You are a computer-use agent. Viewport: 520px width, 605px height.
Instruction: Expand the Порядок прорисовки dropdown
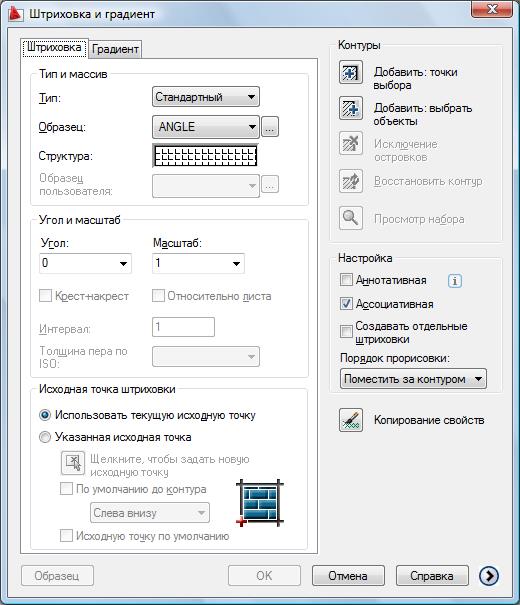[413, 379]
